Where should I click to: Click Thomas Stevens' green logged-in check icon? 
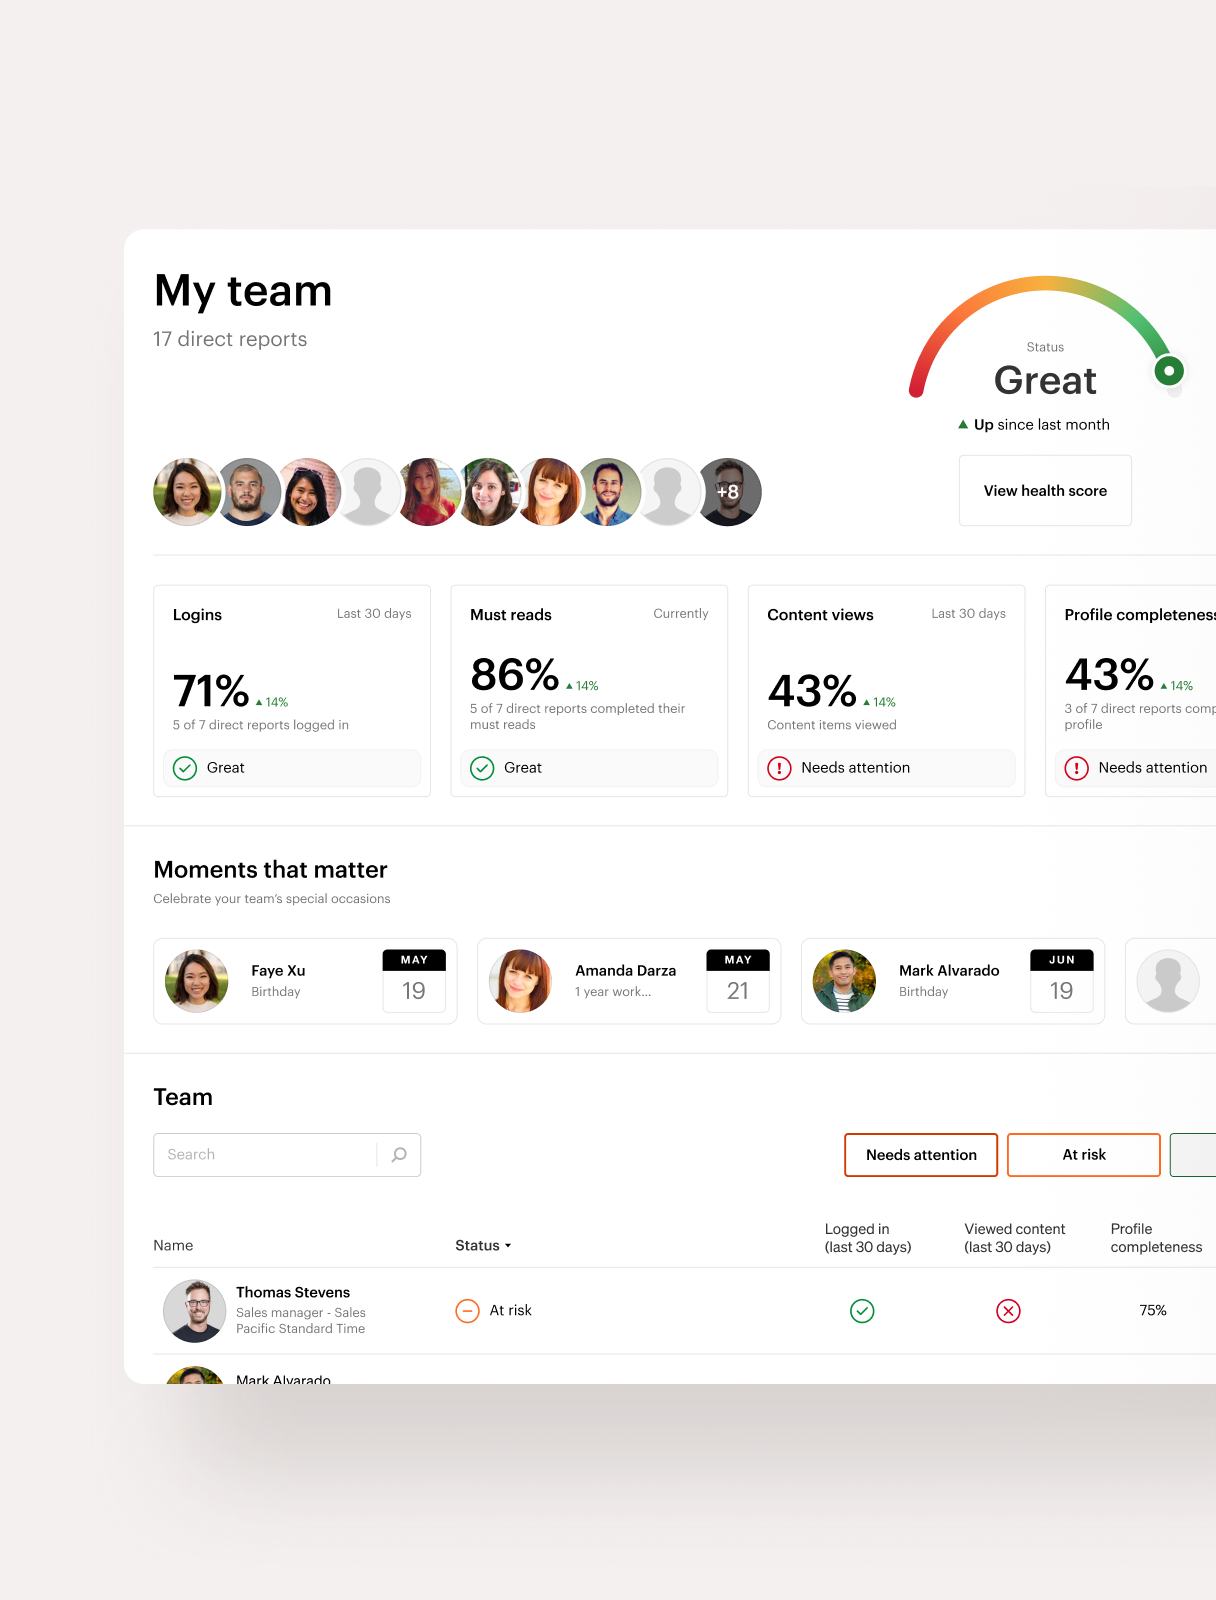862,1311
